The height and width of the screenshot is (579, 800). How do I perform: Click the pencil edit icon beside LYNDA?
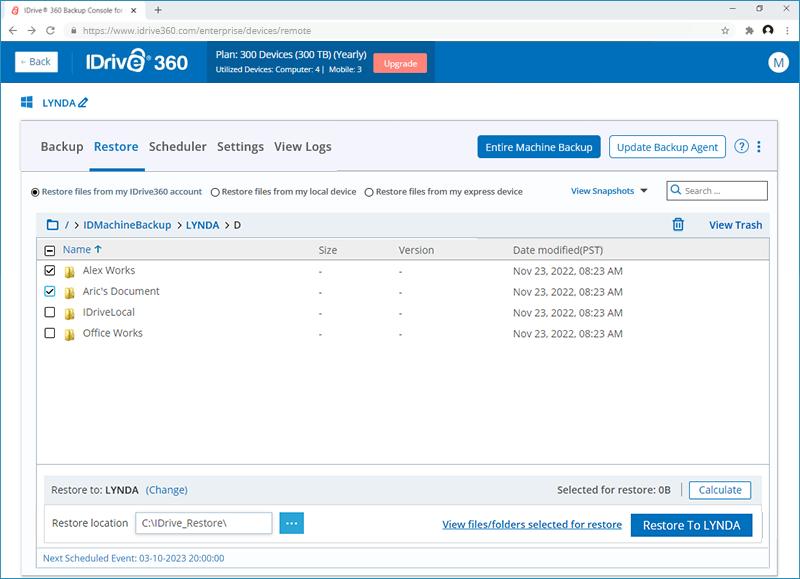point(83,103)
